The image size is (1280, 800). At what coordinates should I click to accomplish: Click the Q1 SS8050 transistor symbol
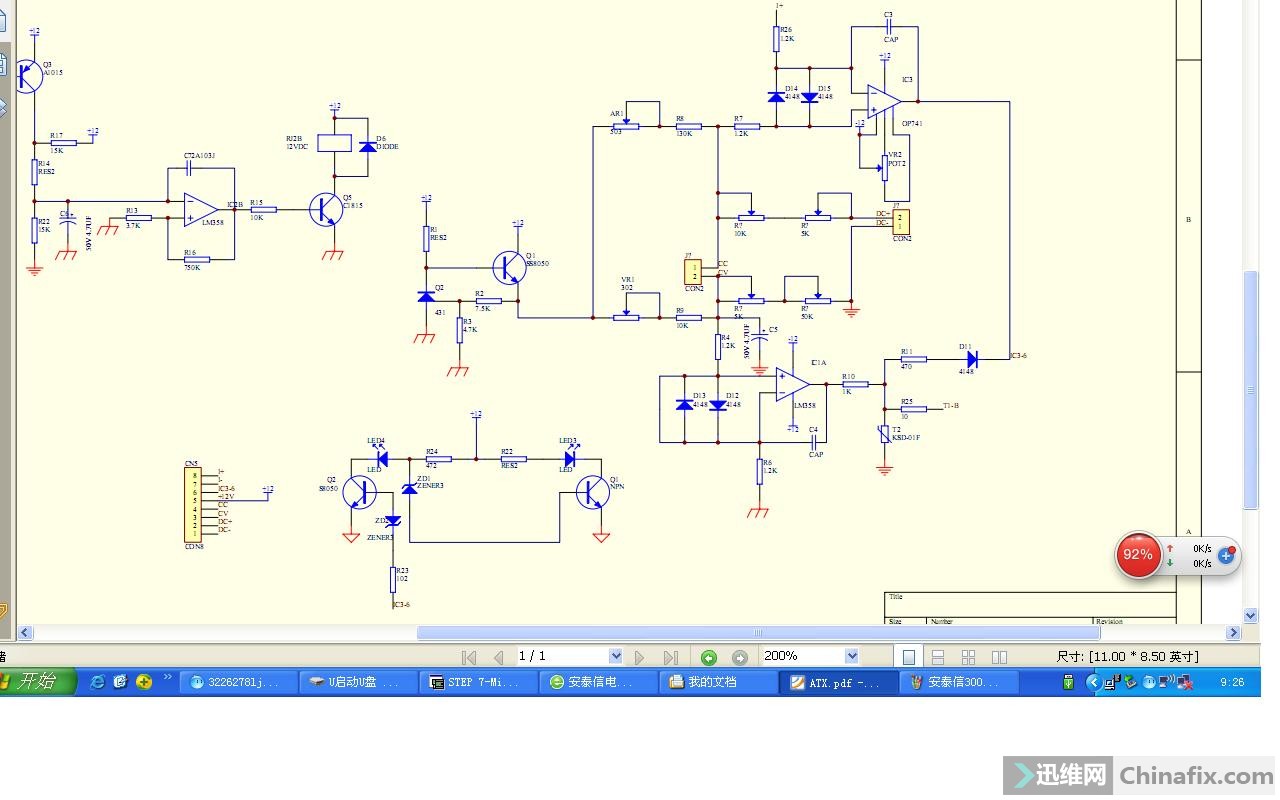510,266
